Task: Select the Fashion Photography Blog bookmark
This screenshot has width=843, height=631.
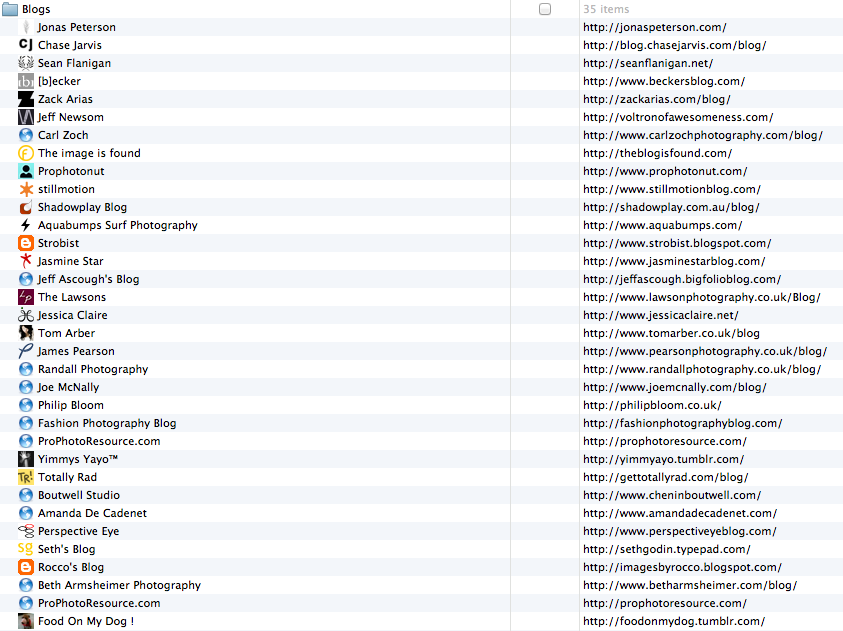Action: click(107, 423)
